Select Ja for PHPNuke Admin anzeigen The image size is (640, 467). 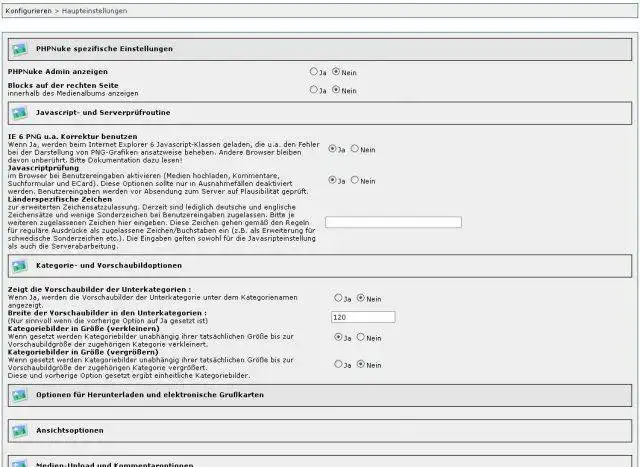coord(313,71)
